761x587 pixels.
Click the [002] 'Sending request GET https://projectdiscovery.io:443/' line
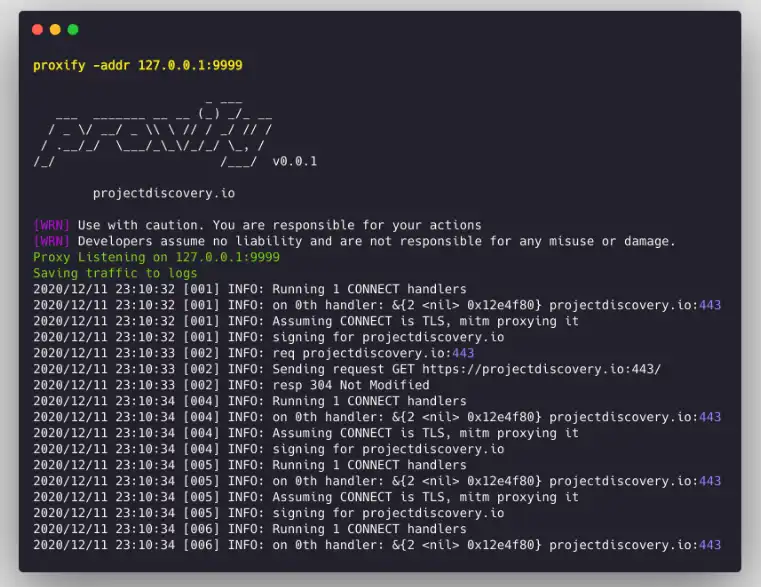click(x=347, y=369)
